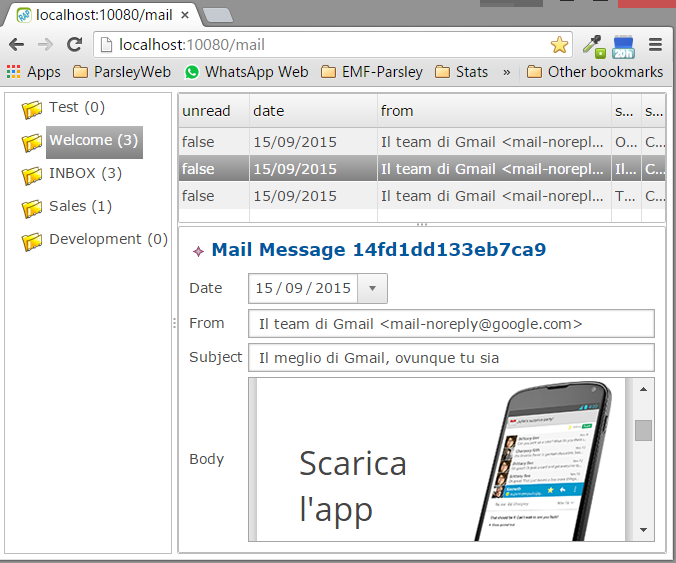The height and width of the screenshot is (563, 676).
Task: Open the EMF-Parsley bookmark folder
Action: tap(372, 72)
